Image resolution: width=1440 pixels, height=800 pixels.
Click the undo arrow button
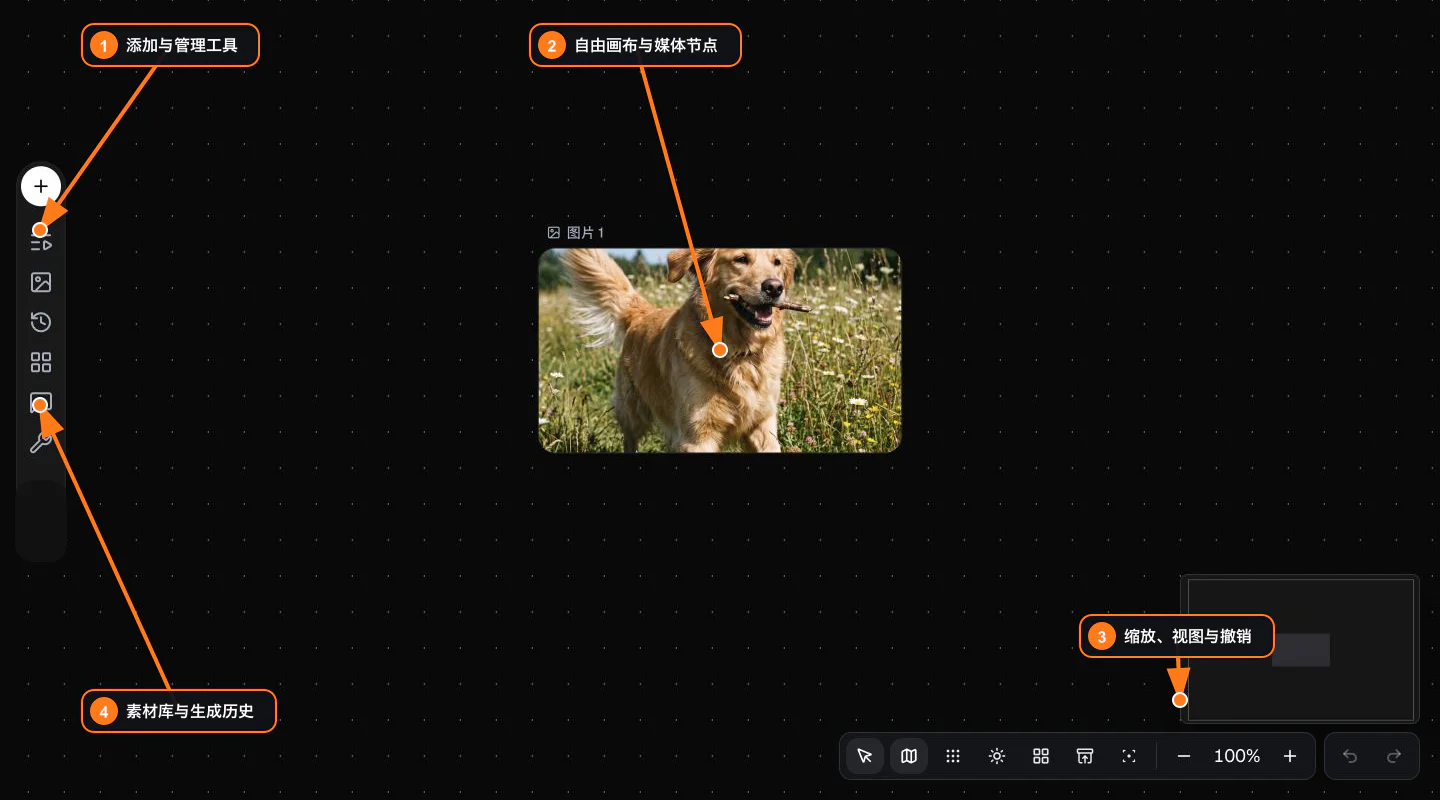tap(1350, 756)
